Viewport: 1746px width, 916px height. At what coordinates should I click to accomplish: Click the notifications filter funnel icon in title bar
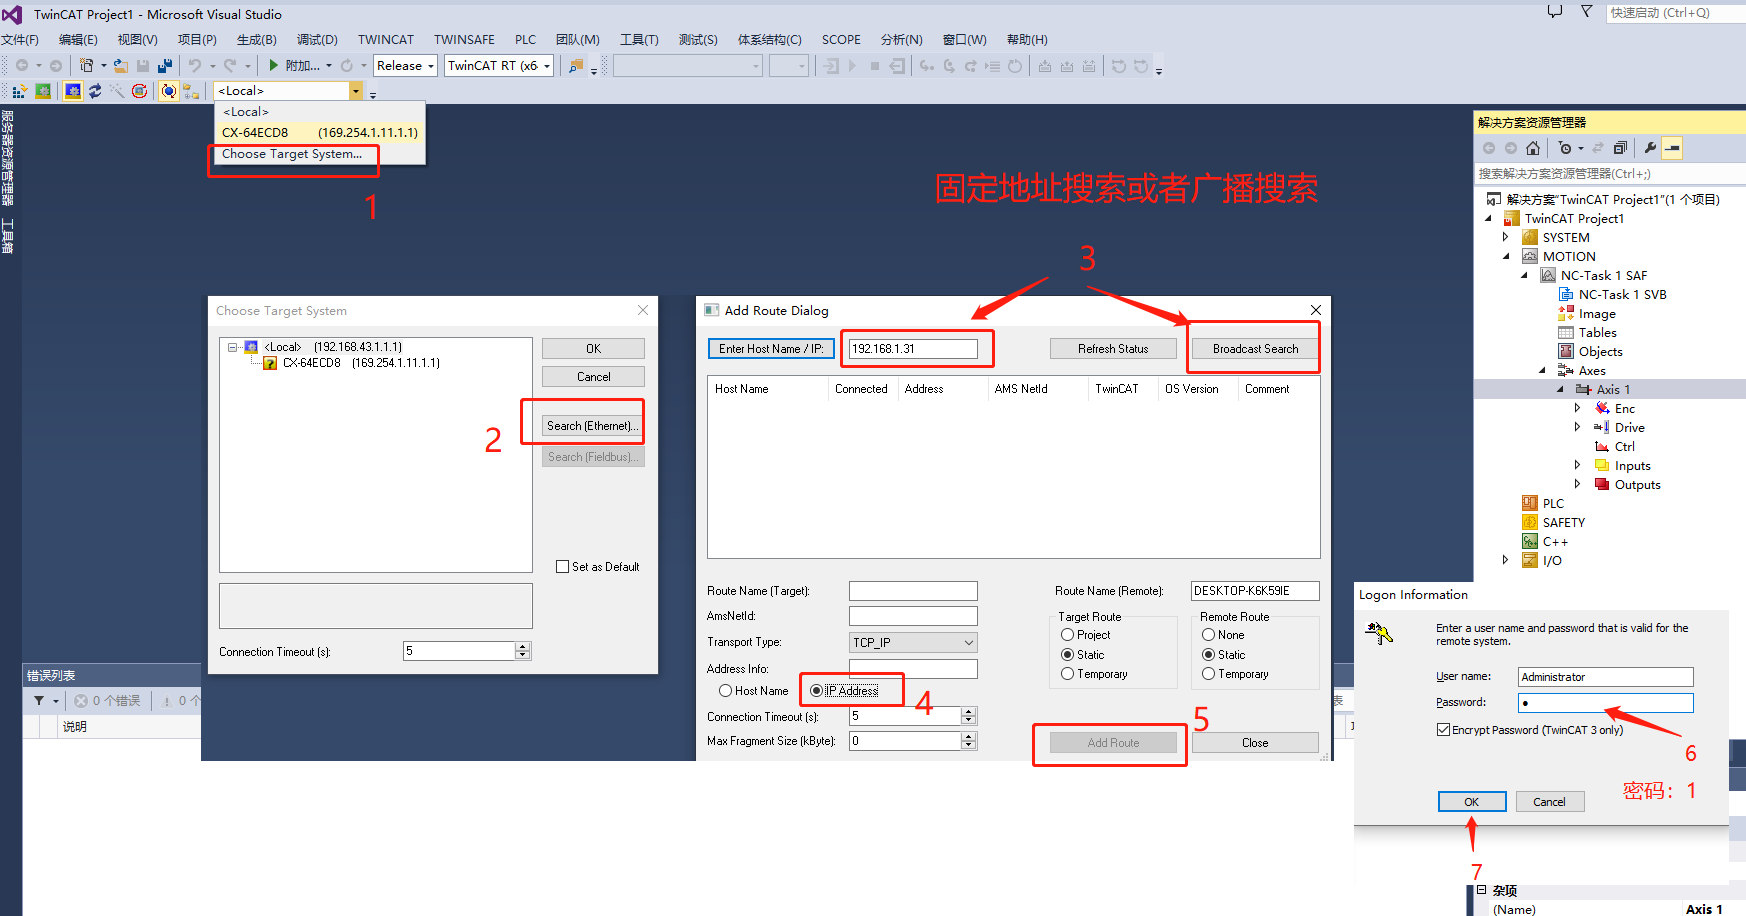(x=1586, y=12)
